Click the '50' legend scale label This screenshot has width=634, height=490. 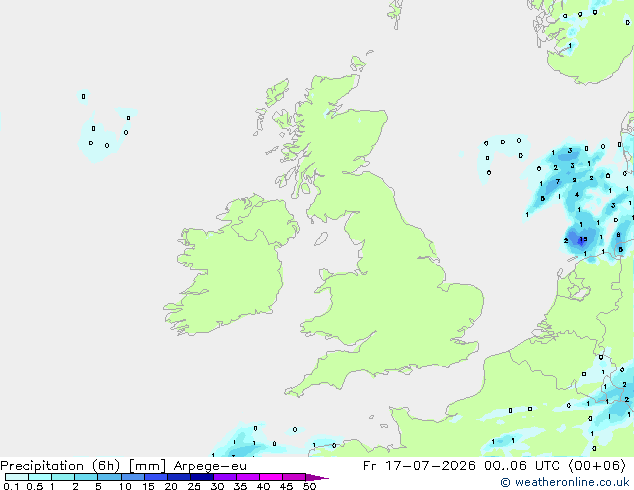pos(309,486)
